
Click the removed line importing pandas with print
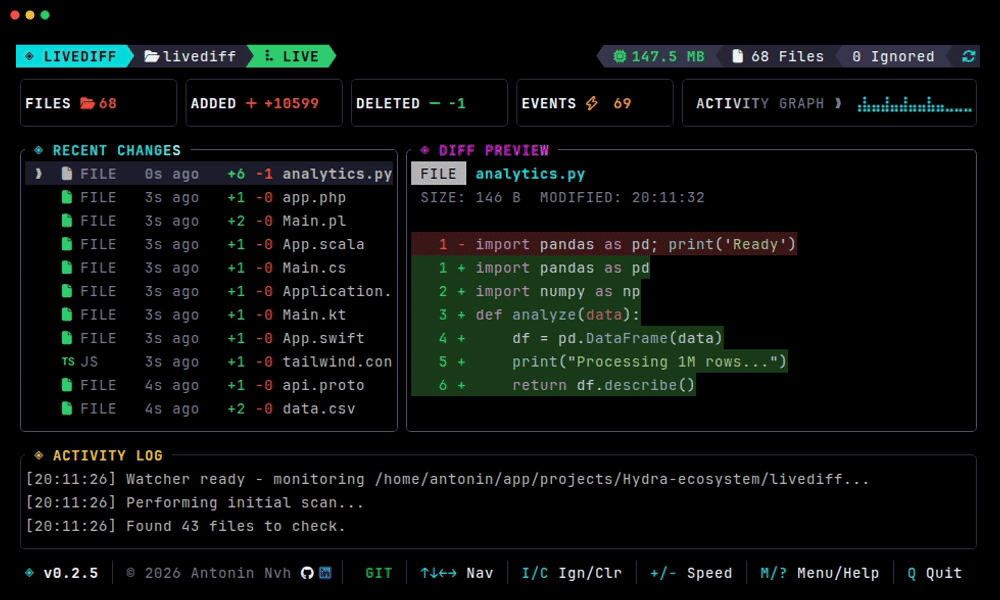click(x=604, y=244)
